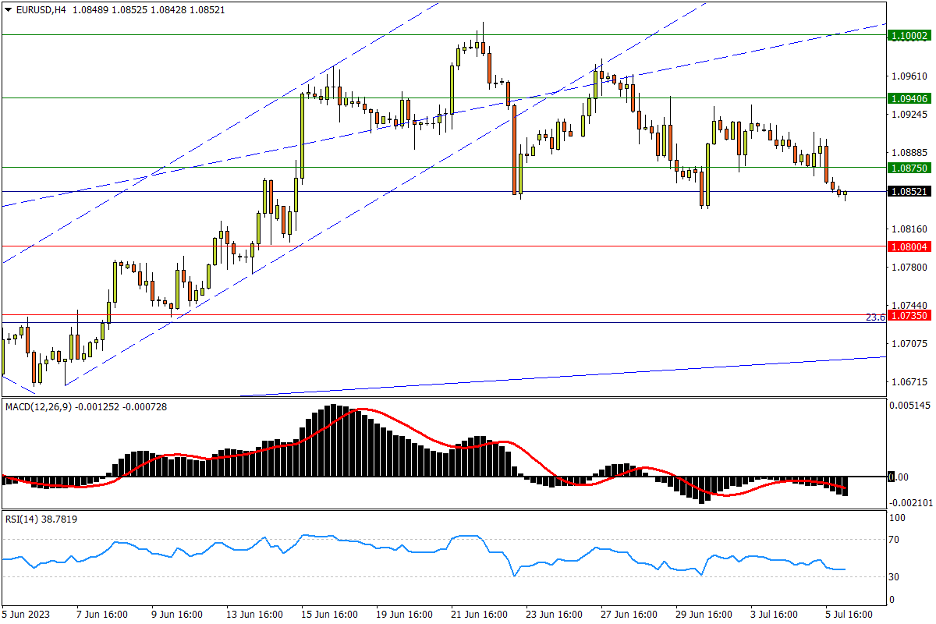Click the green 1.09406 price level tag

point(908,98)
